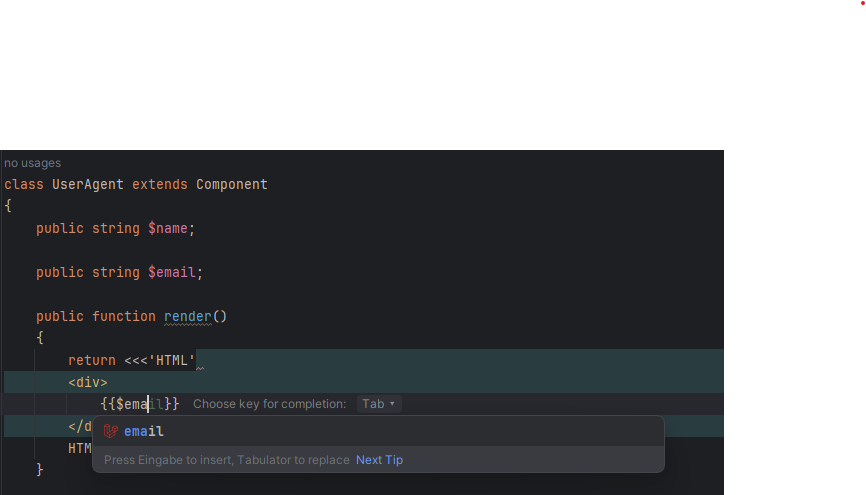
Task: Click the 'Choose key for completion' label
Action: 270,404
